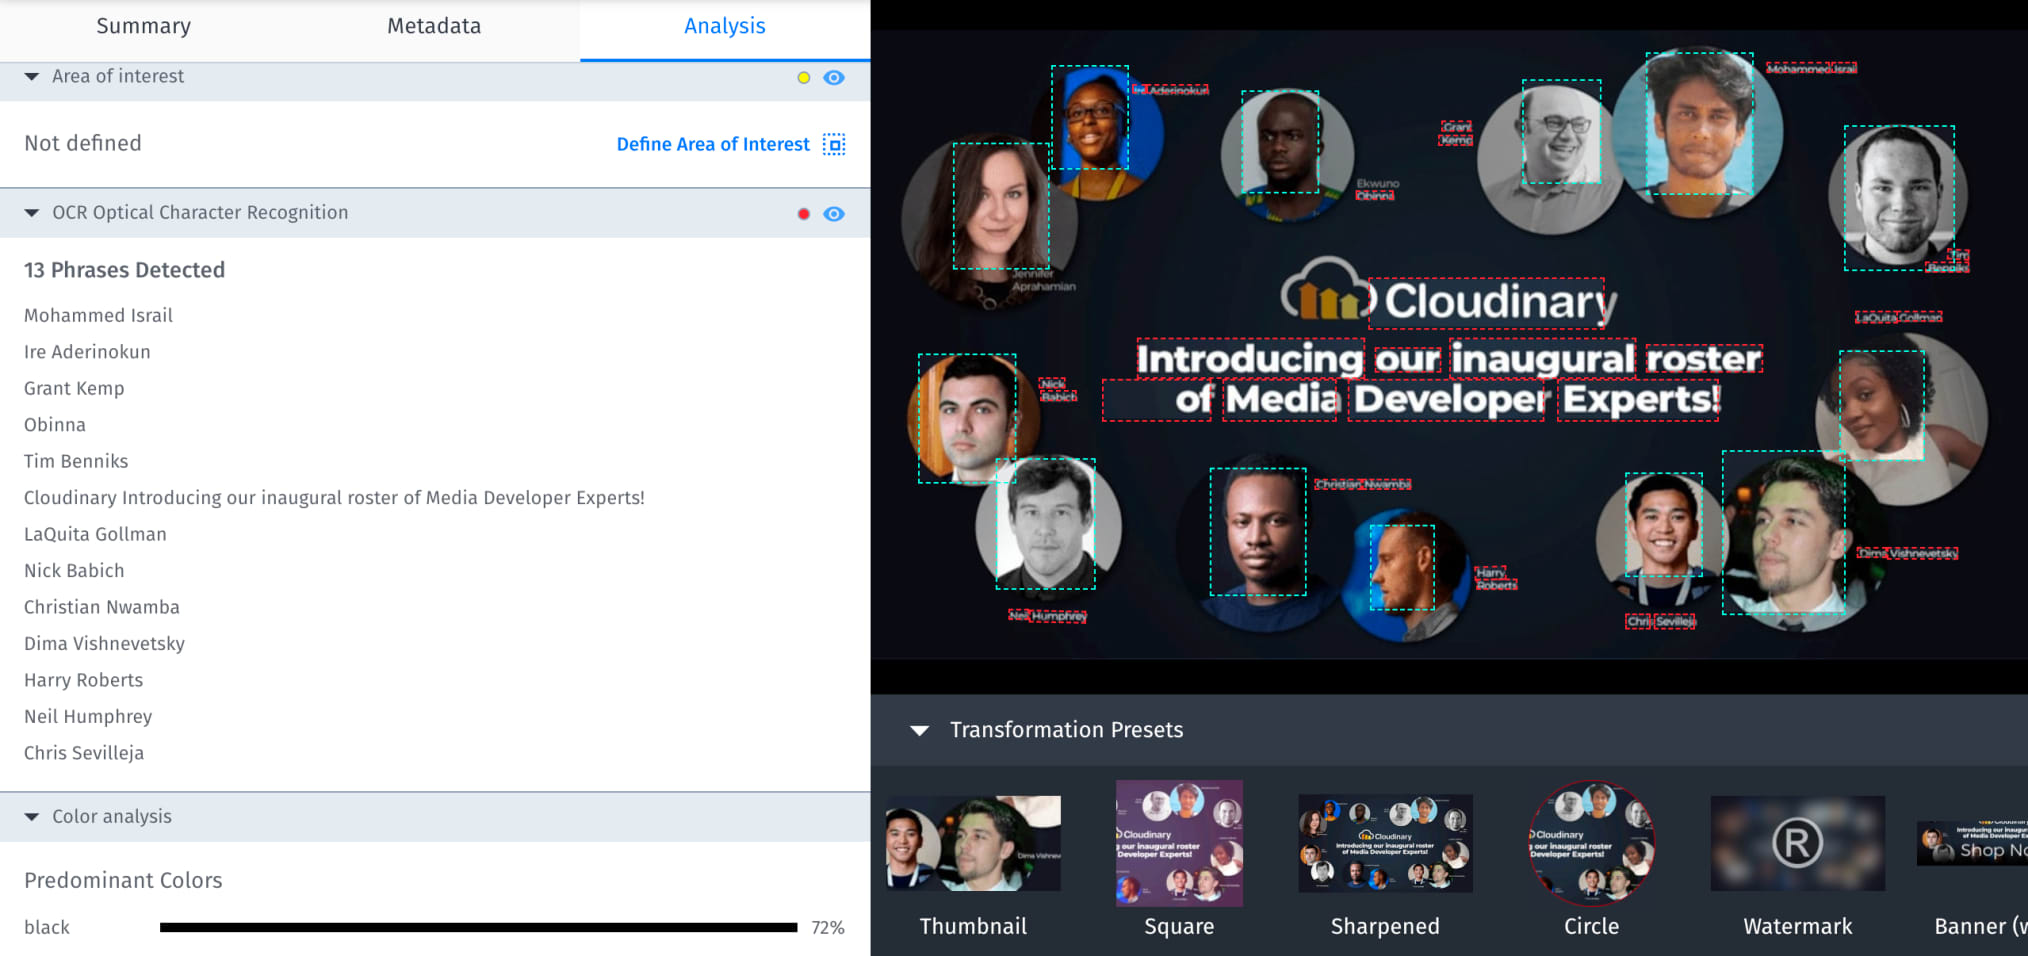The height and width of the screenshot is (956, 2028).
Task: Click Tim Benniks' face box in preview
Action: pyautogui.click(x=1899, y=198)
